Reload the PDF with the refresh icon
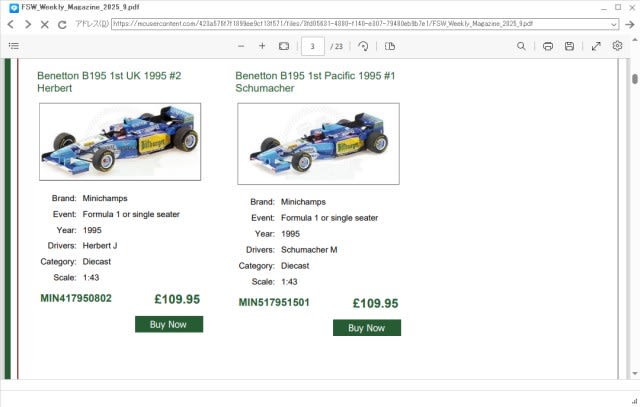This screenshot has height=407, width=640. click(62, 24)
